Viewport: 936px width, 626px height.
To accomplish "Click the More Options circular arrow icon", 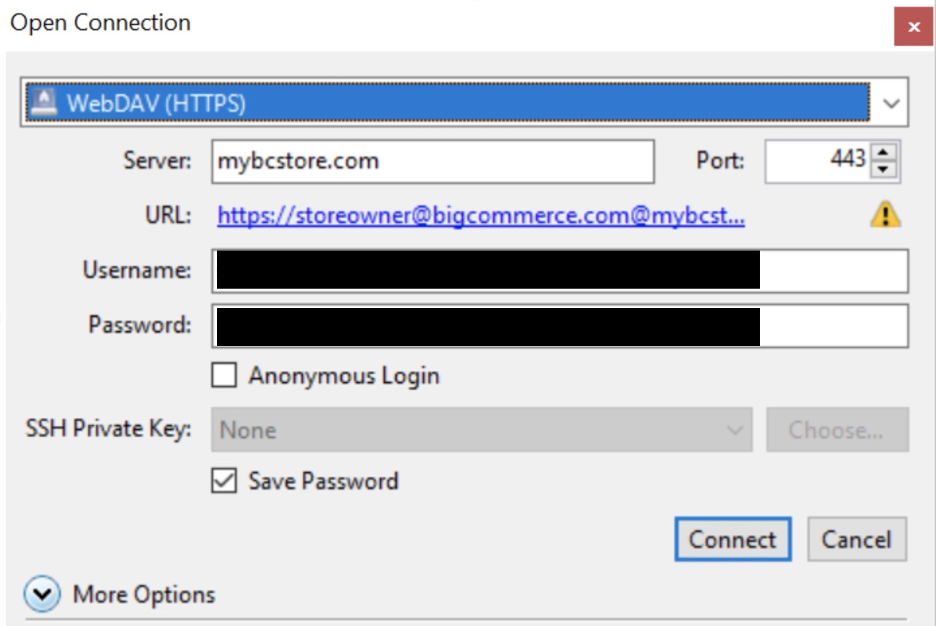I will 42,595.
